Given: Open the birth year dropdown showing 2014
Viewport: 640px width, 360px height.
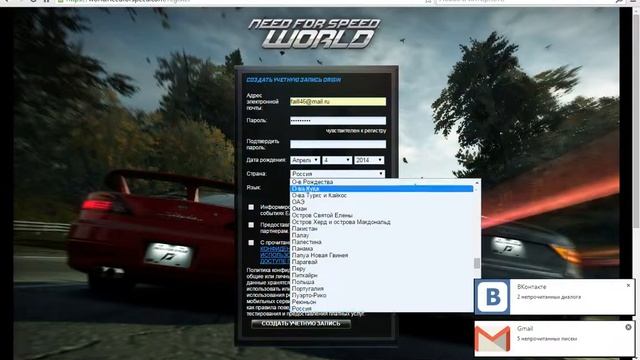Looking at the screenshot, I should [x=369, y=160].
